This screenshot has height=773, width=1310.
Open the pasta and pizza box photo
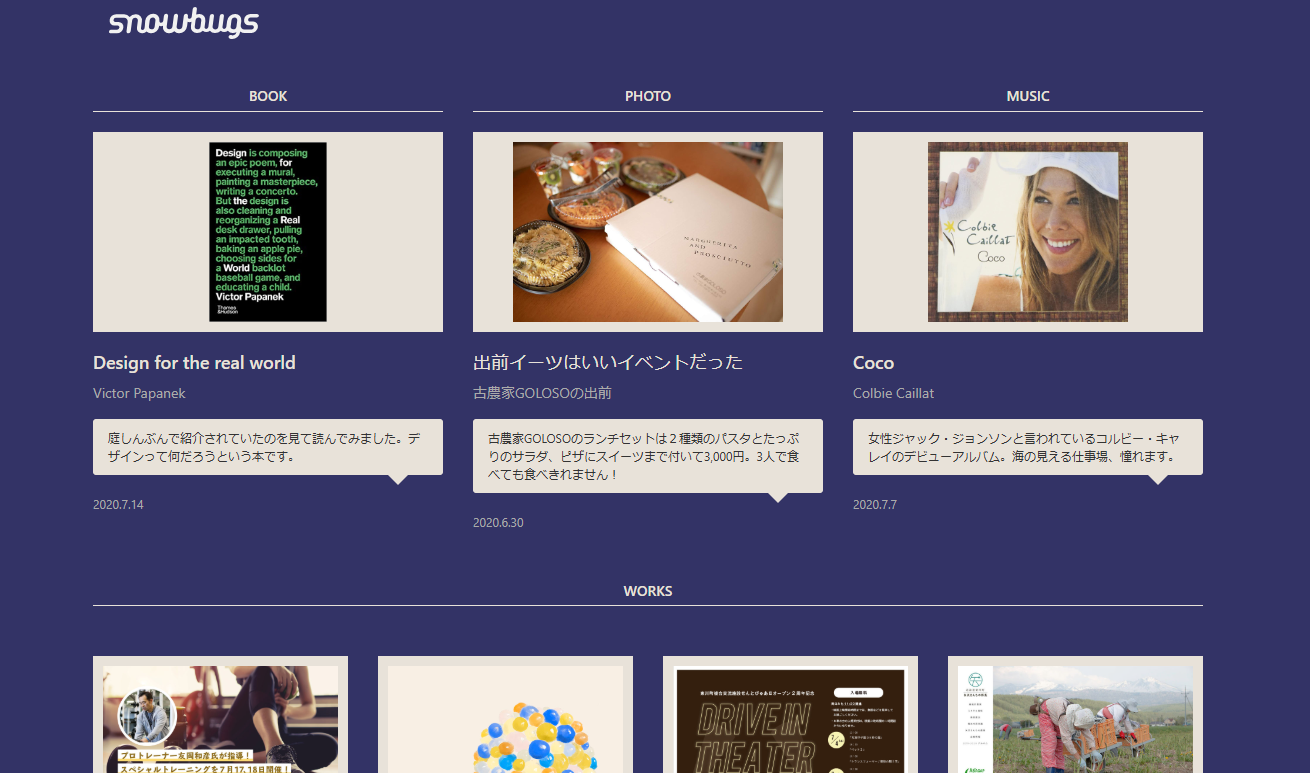[x=648, y=232]
